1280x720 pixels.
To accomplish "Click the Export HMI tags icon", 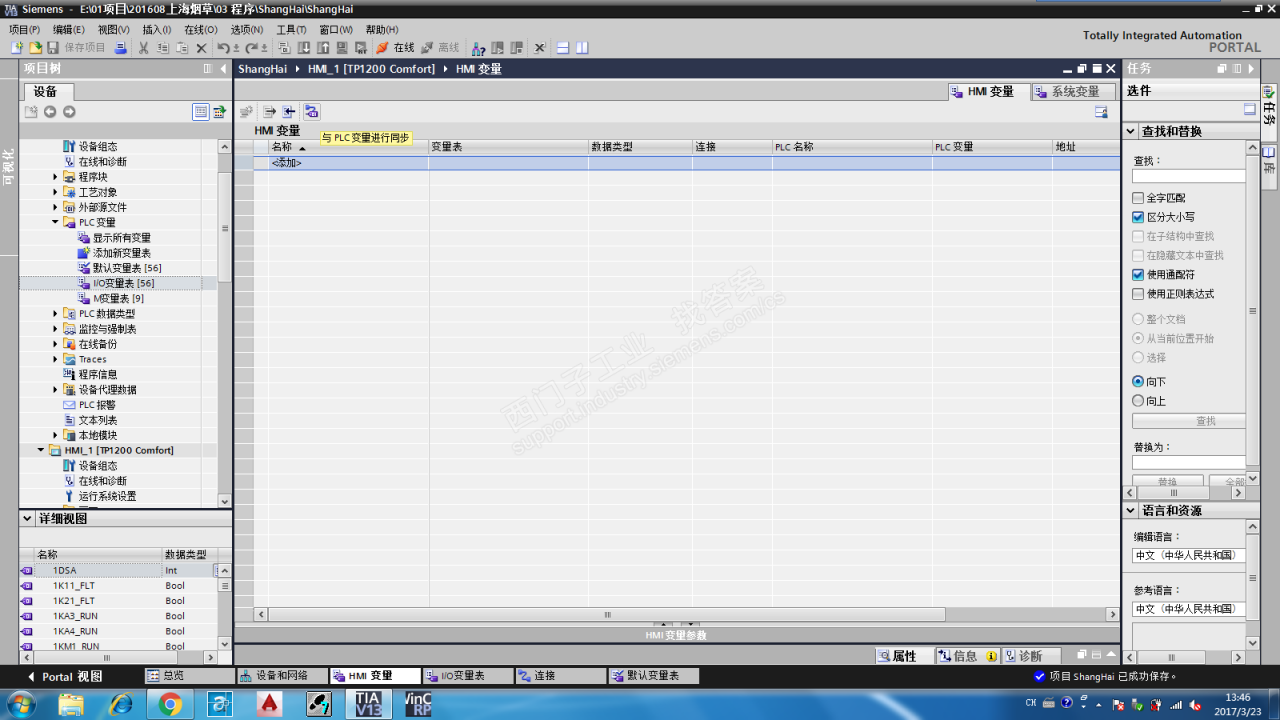I will pos(269,112).
